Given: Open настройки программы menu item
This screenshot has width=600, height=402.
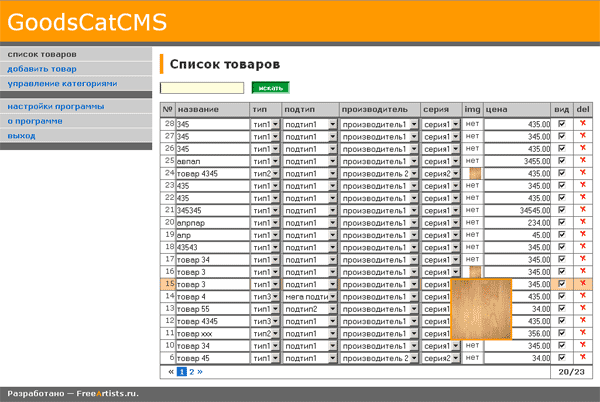Looking at the screenshot, I should [x=56, y=106].
